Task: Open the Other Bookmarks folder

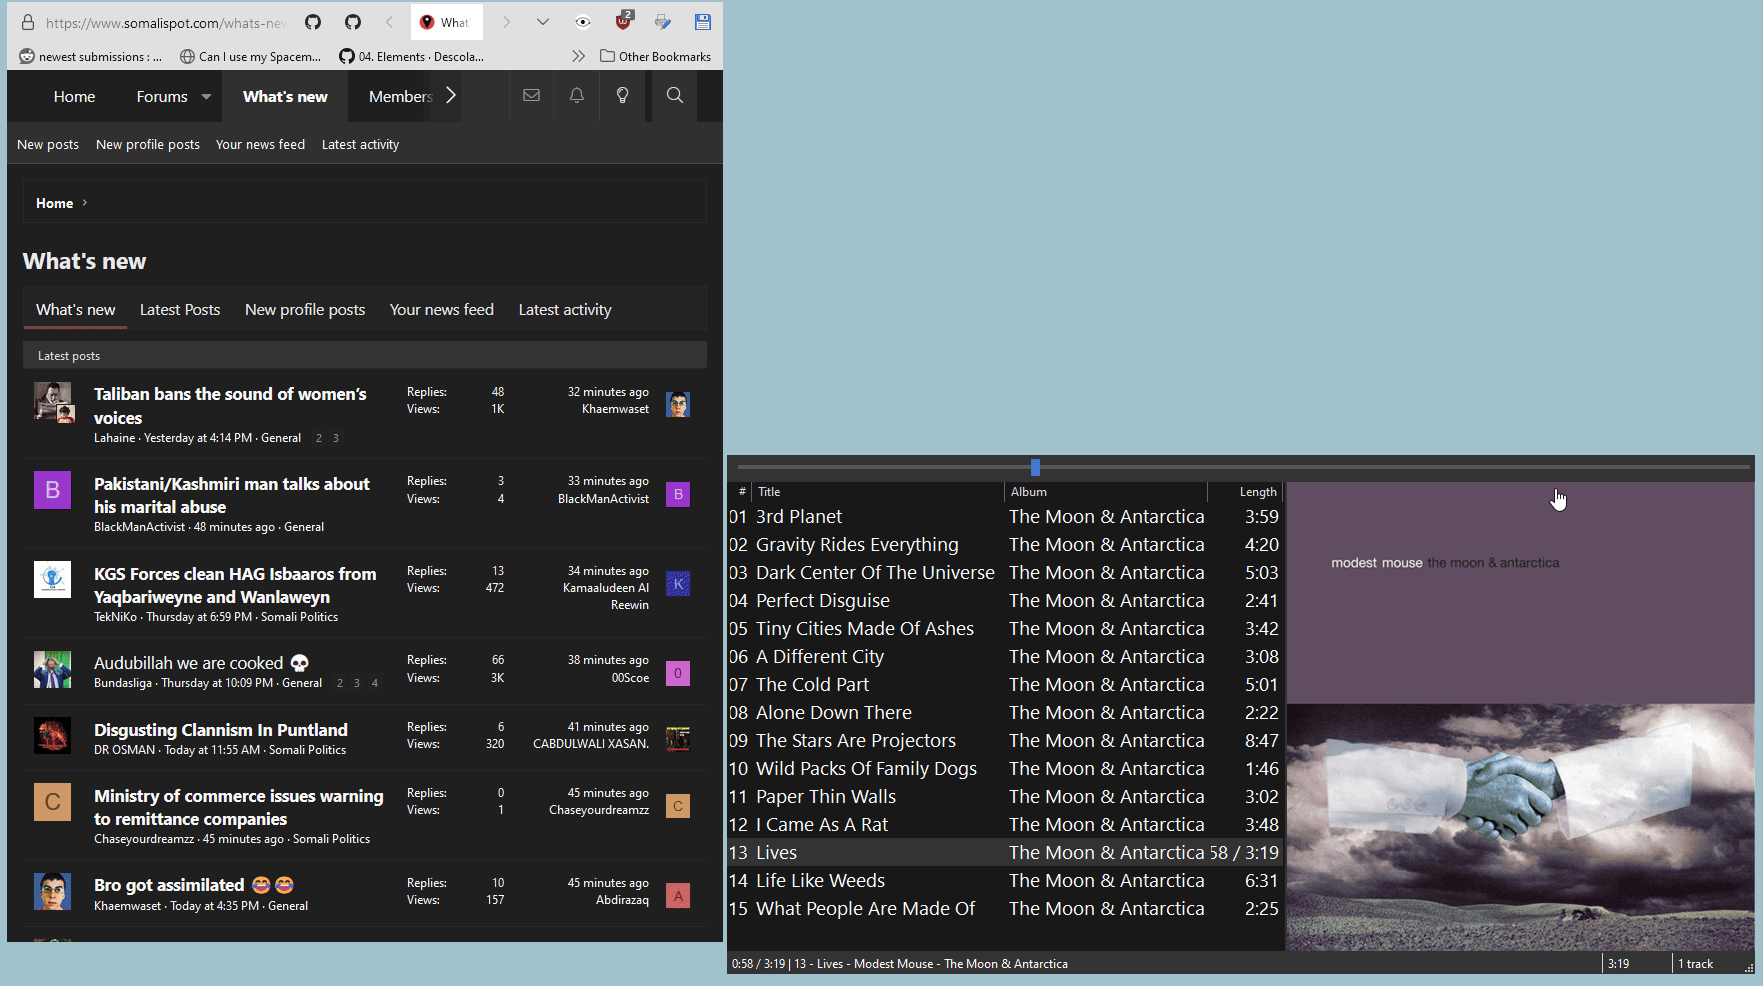Action: tap(655, 56)
